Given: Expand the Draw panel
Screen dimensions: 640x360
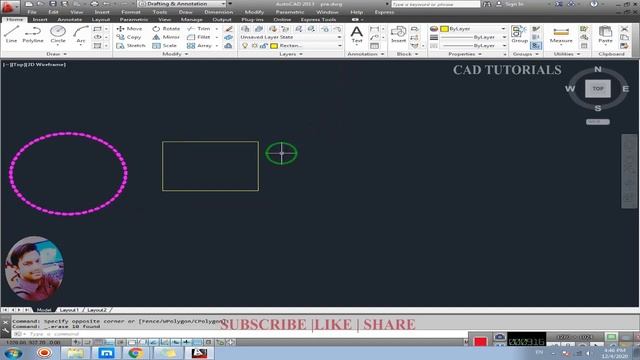Looking at the screenshot, I should [56, 54].
